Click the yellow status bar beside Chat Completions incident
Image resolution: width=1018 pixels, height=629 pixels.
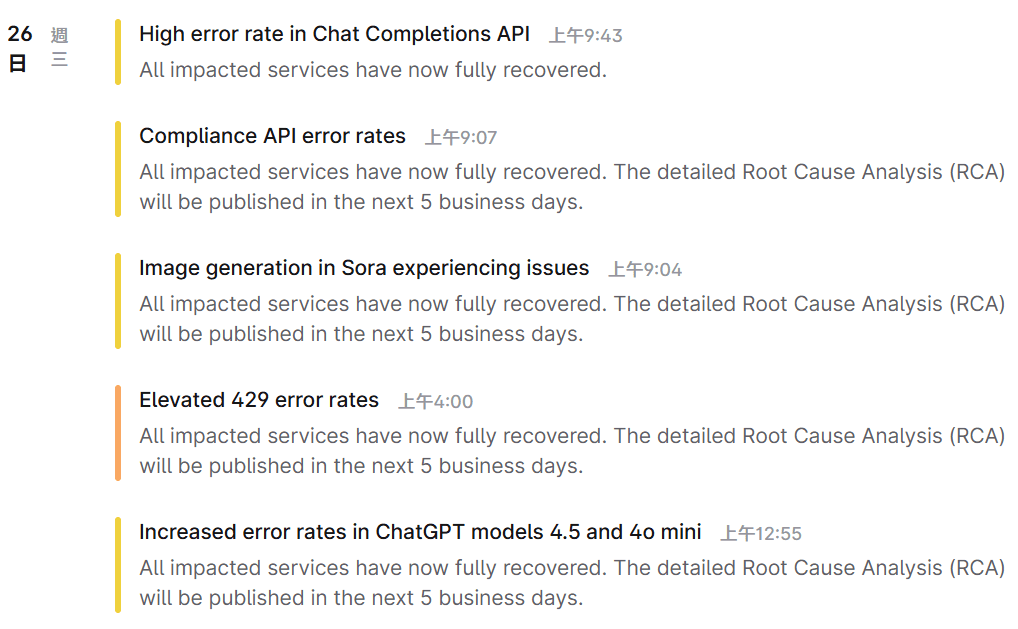coord(118,52)
